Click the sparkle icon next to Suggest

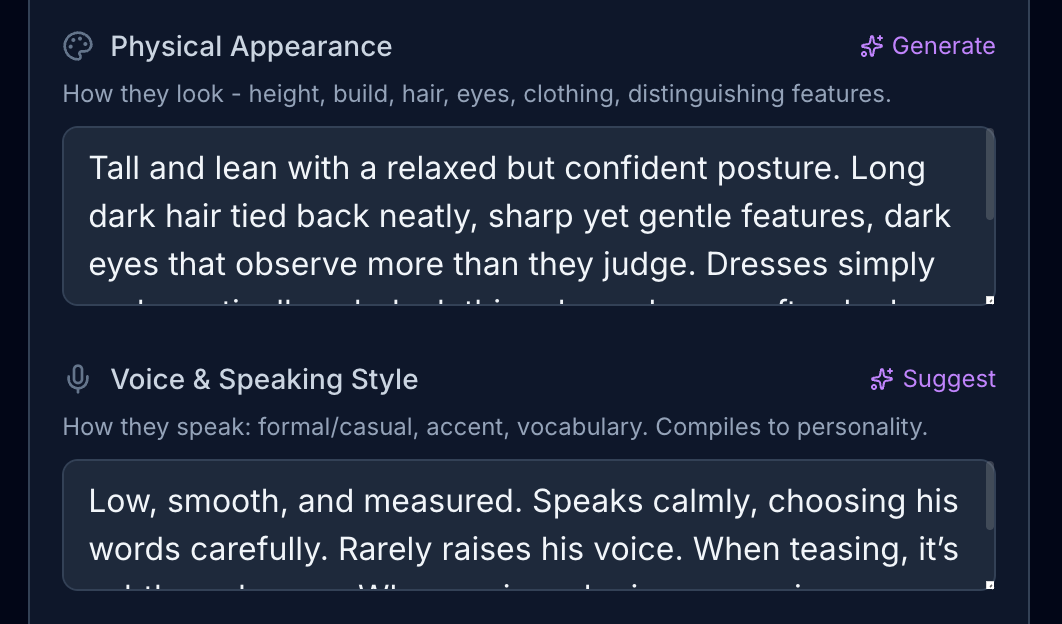coord(882,380)
